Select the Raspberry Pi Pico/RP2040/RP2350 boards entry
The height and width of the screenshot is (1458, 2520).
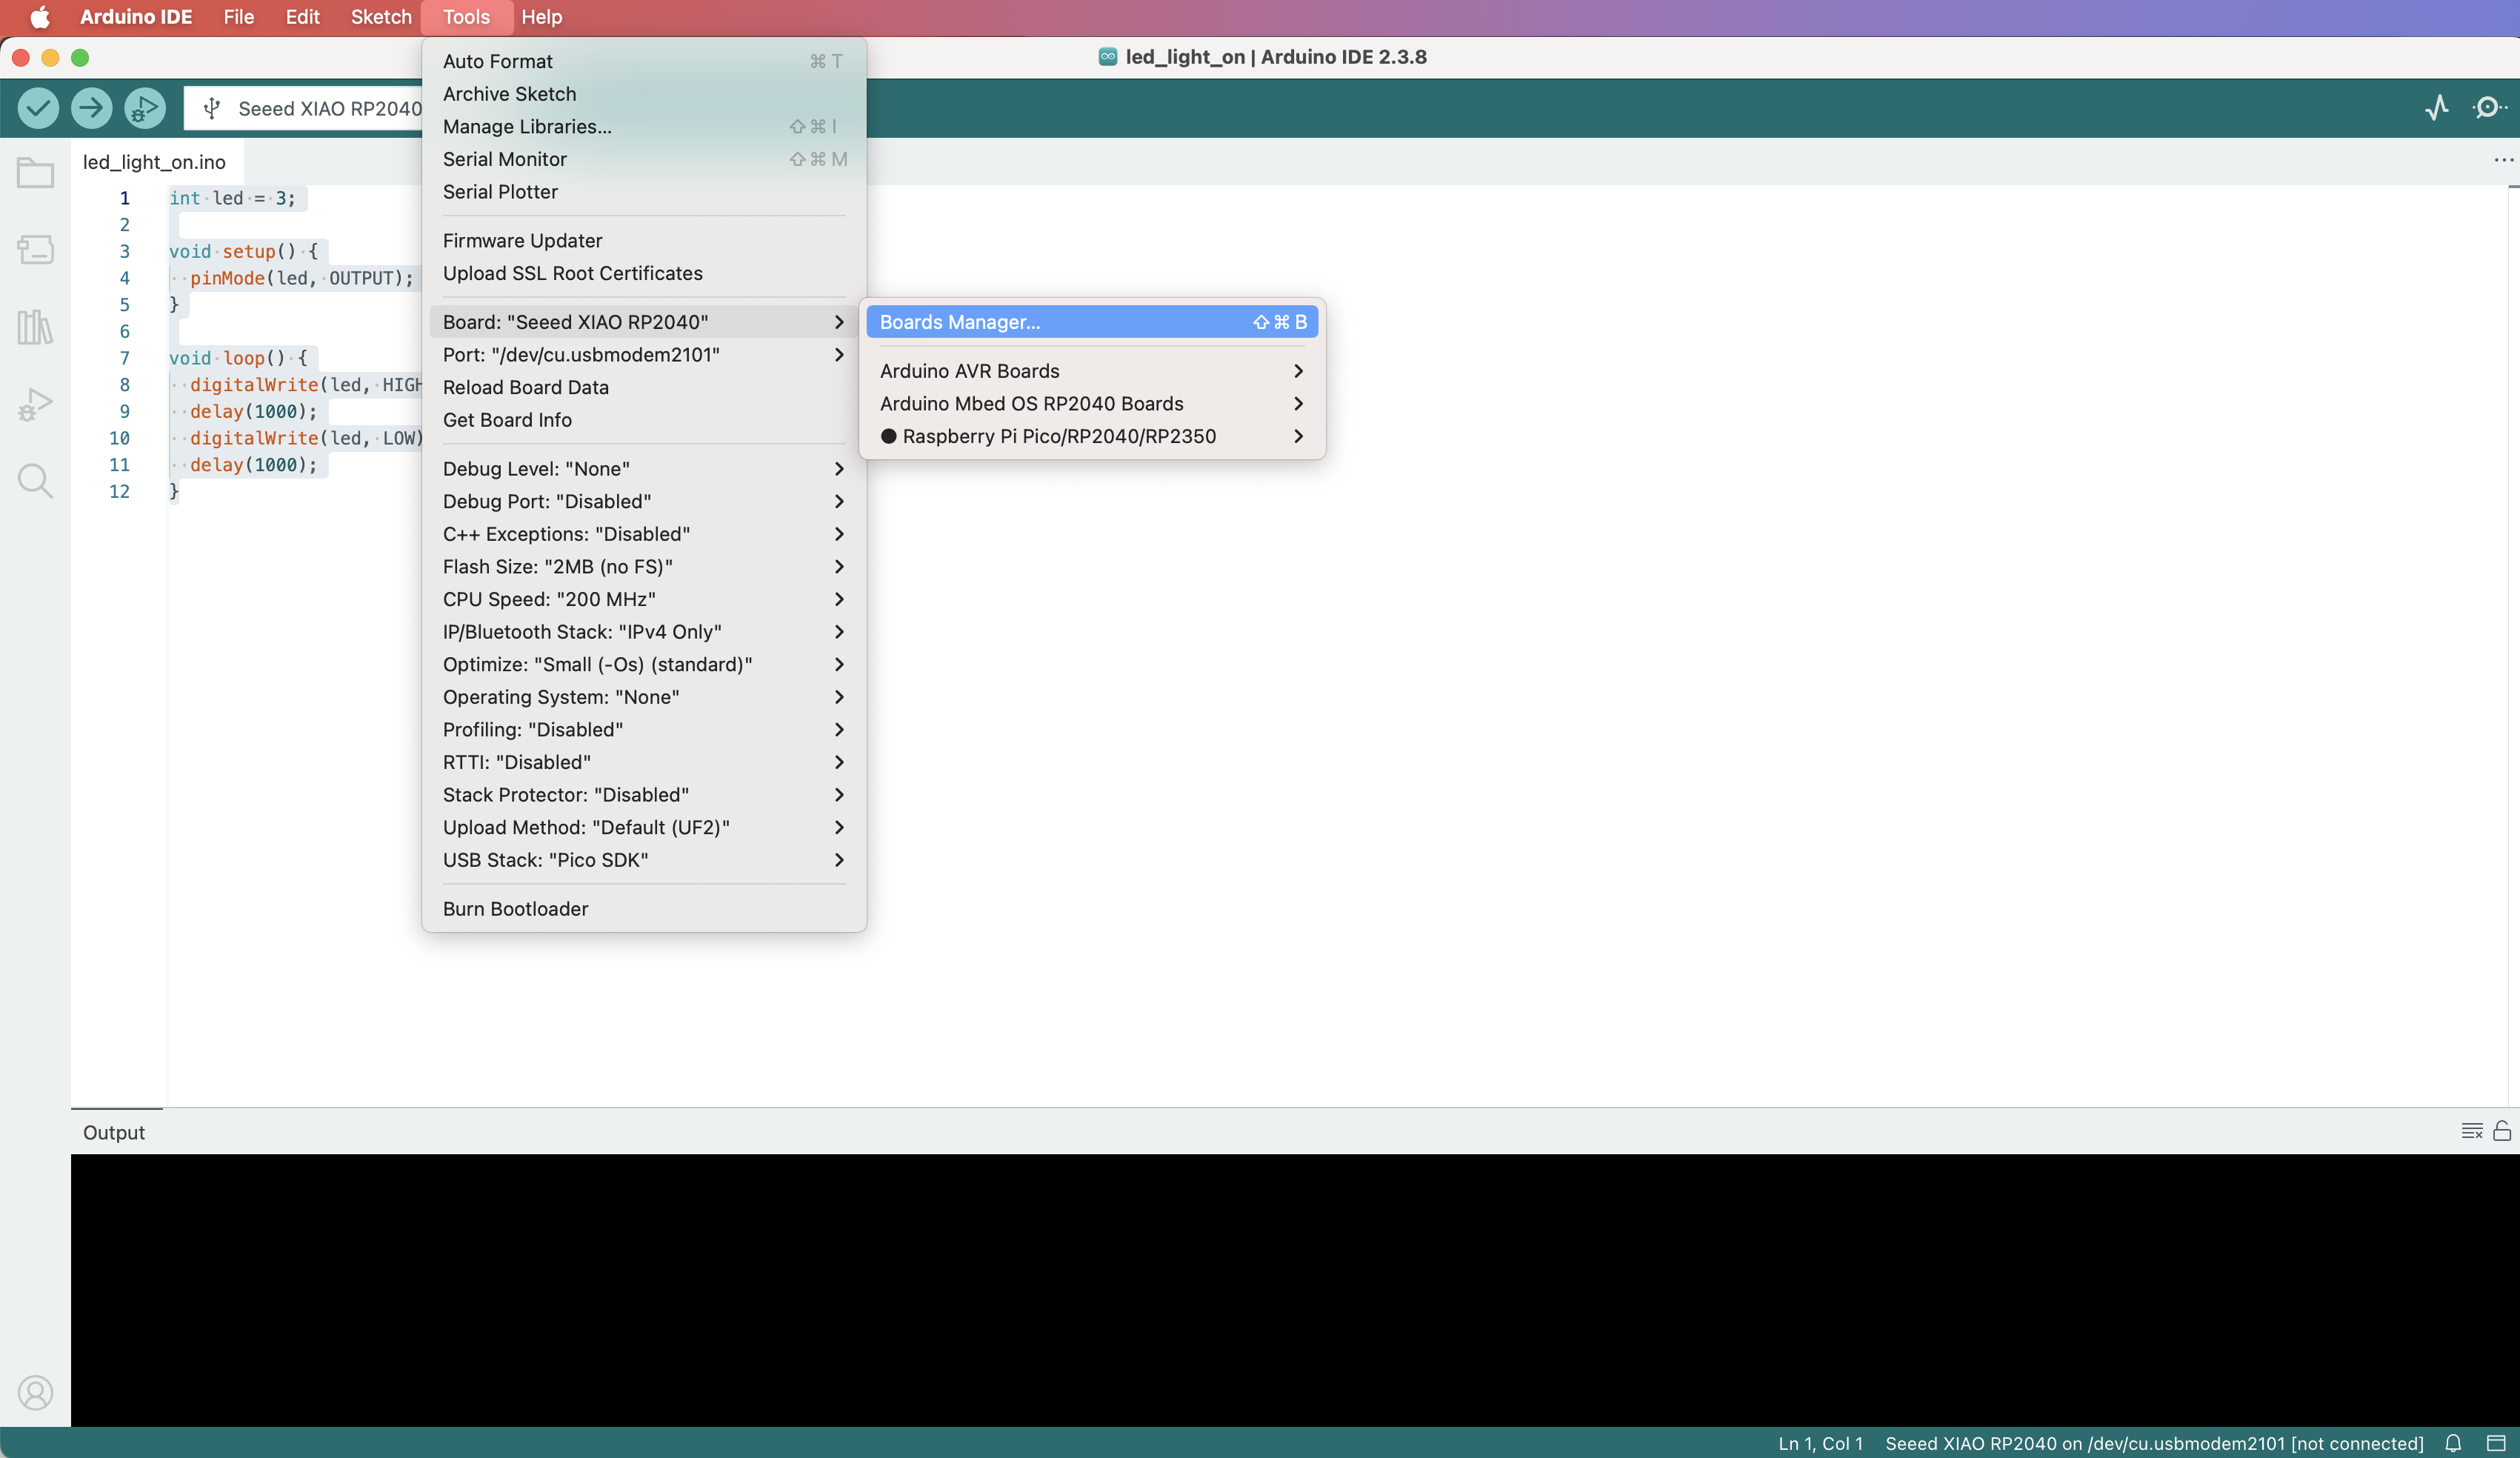tap(1058, 436)
